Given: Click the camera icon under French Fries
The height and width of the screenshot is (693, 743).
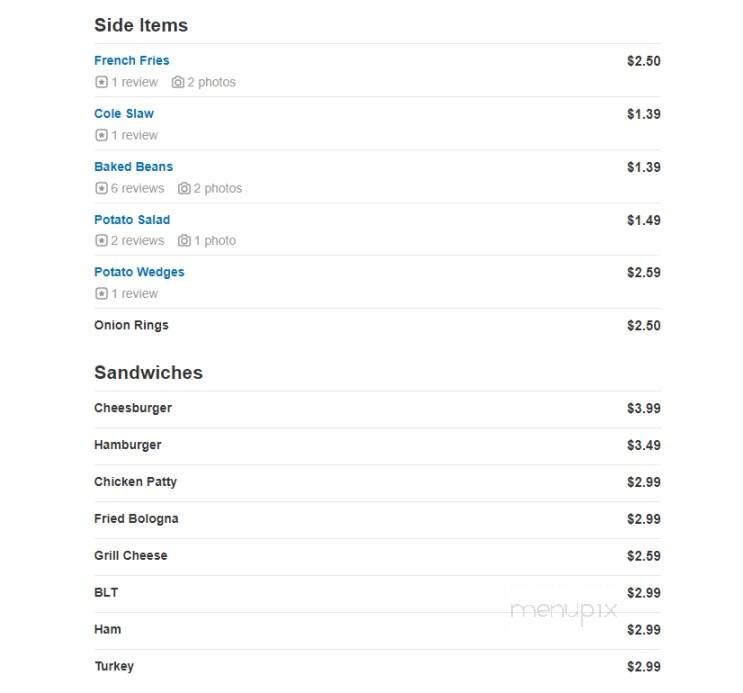Looking at the screenshot, I should [178, 82].
